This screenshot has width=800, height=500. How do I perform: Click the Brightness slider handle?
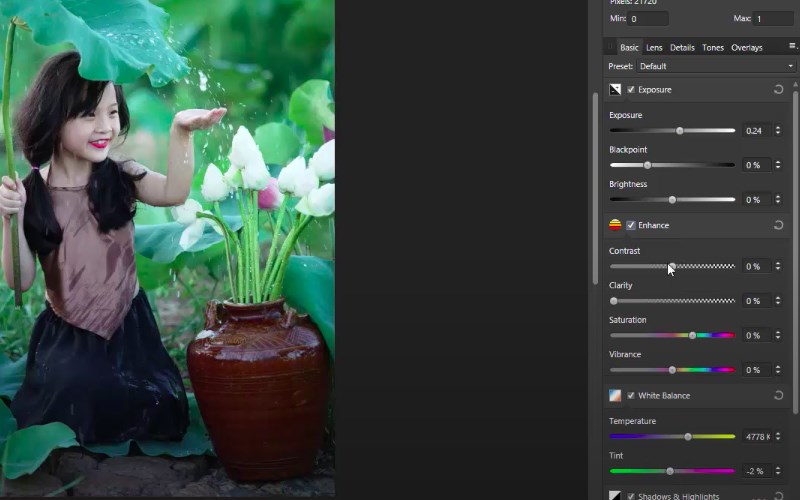[x=672, y=199]
